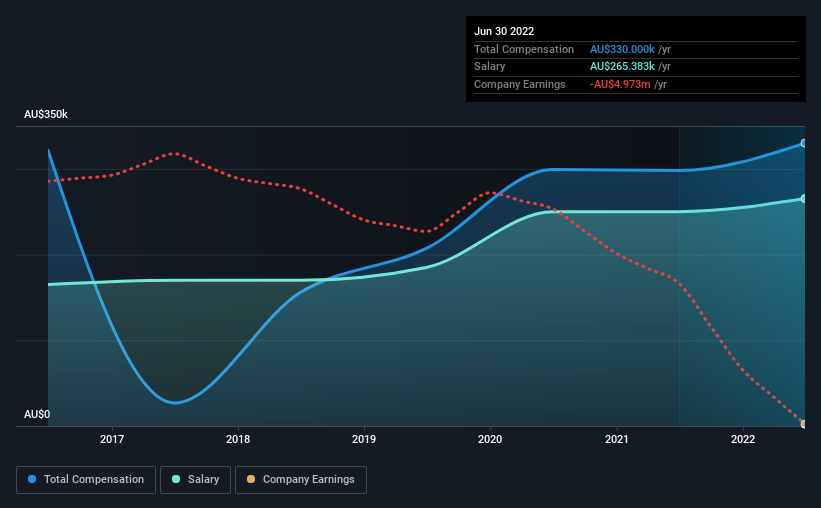Select the Total Compensation end data point

[x=804, y=143]
